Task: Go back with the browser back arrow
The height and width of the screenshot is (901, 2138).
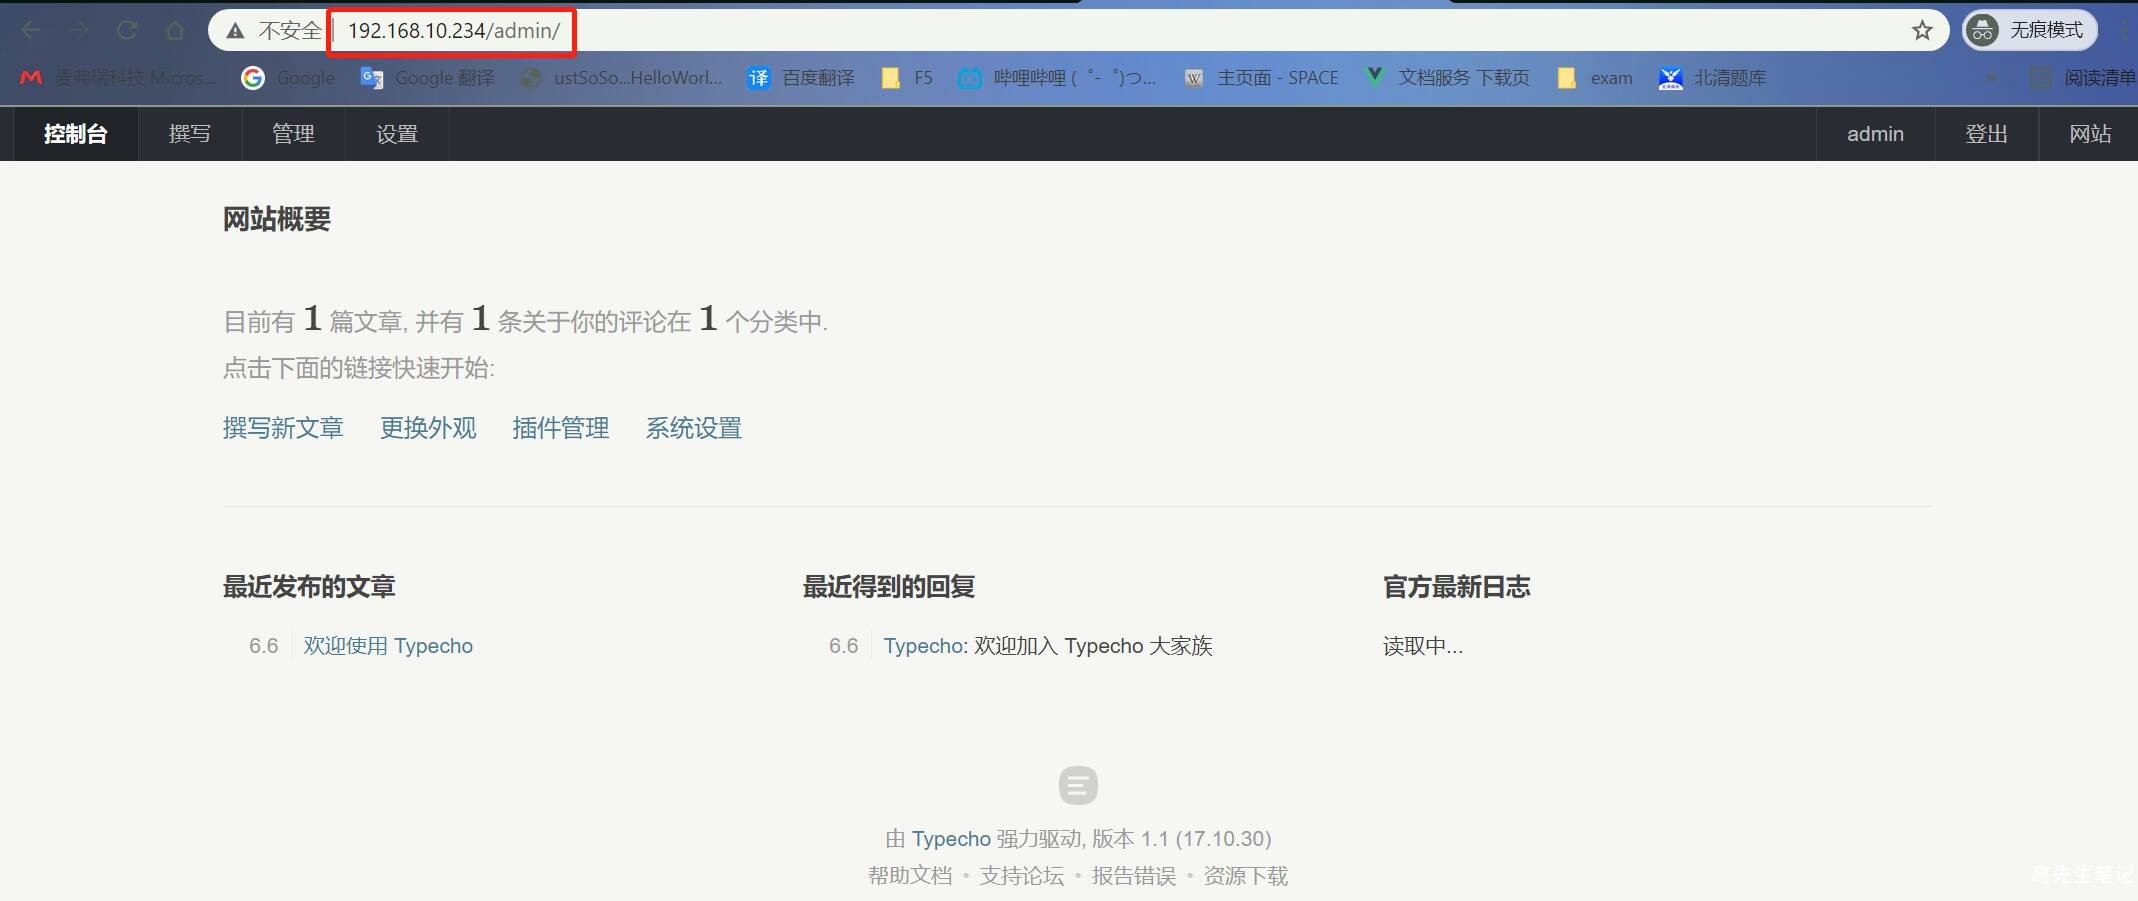Action: click(31, 30)
